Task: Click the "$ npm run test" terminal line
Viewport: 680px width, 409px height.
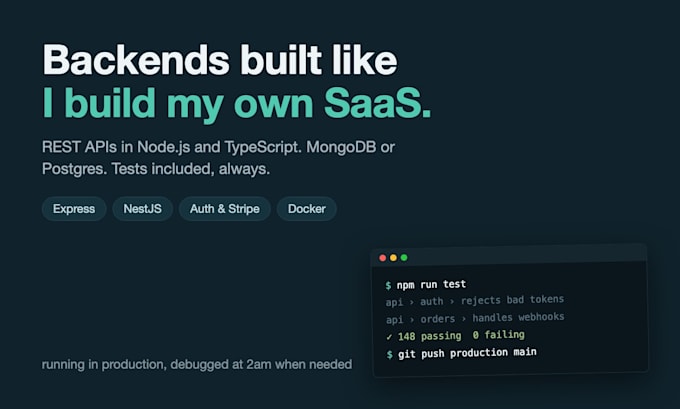Action: (x=425, y=285)
